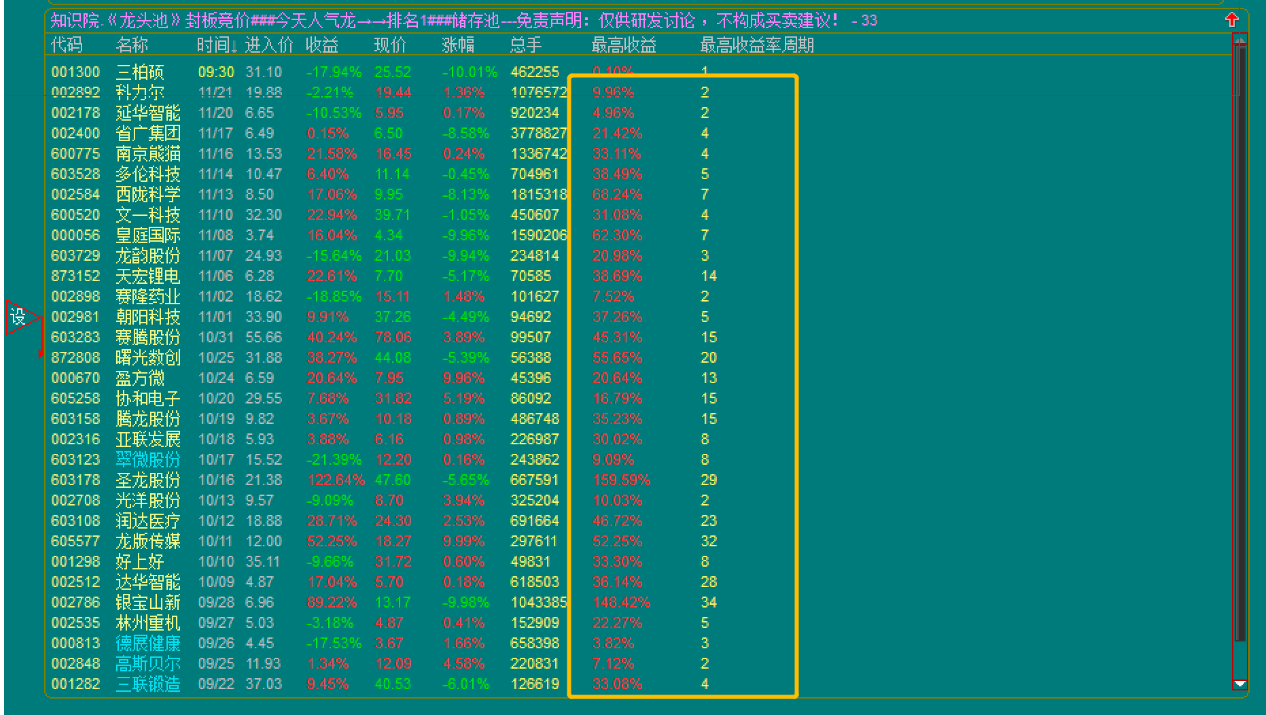This screenshot has width=1266, height=715.
Task: Select stock name 润达医疗
Action: coord(148,521)
